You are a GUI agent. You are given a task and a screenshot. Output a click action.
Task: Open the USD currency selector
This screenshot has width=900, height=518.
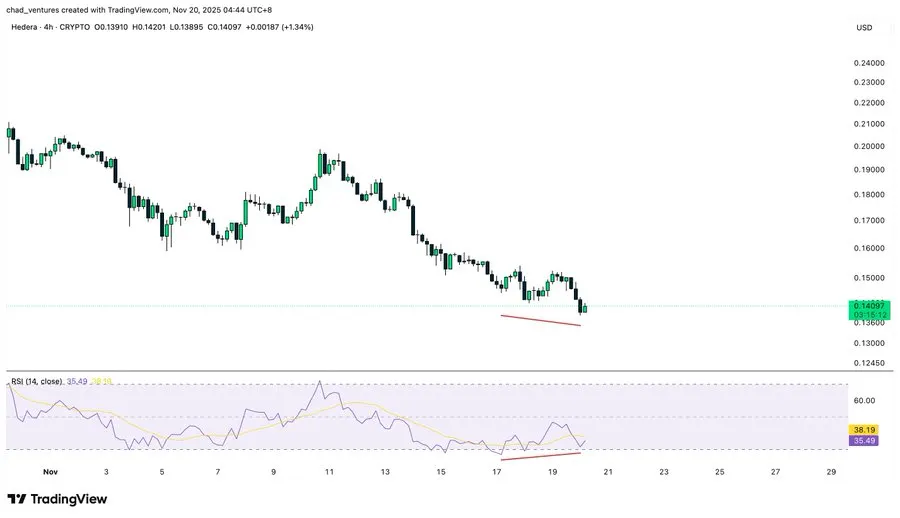pos(864,28)
